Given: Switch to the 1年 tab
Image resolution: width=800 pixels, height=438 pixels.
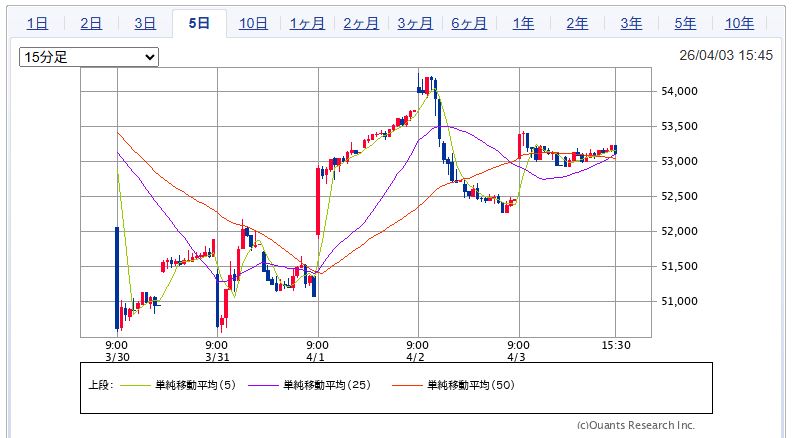Looking at the screenshot, I should point(523,23).
